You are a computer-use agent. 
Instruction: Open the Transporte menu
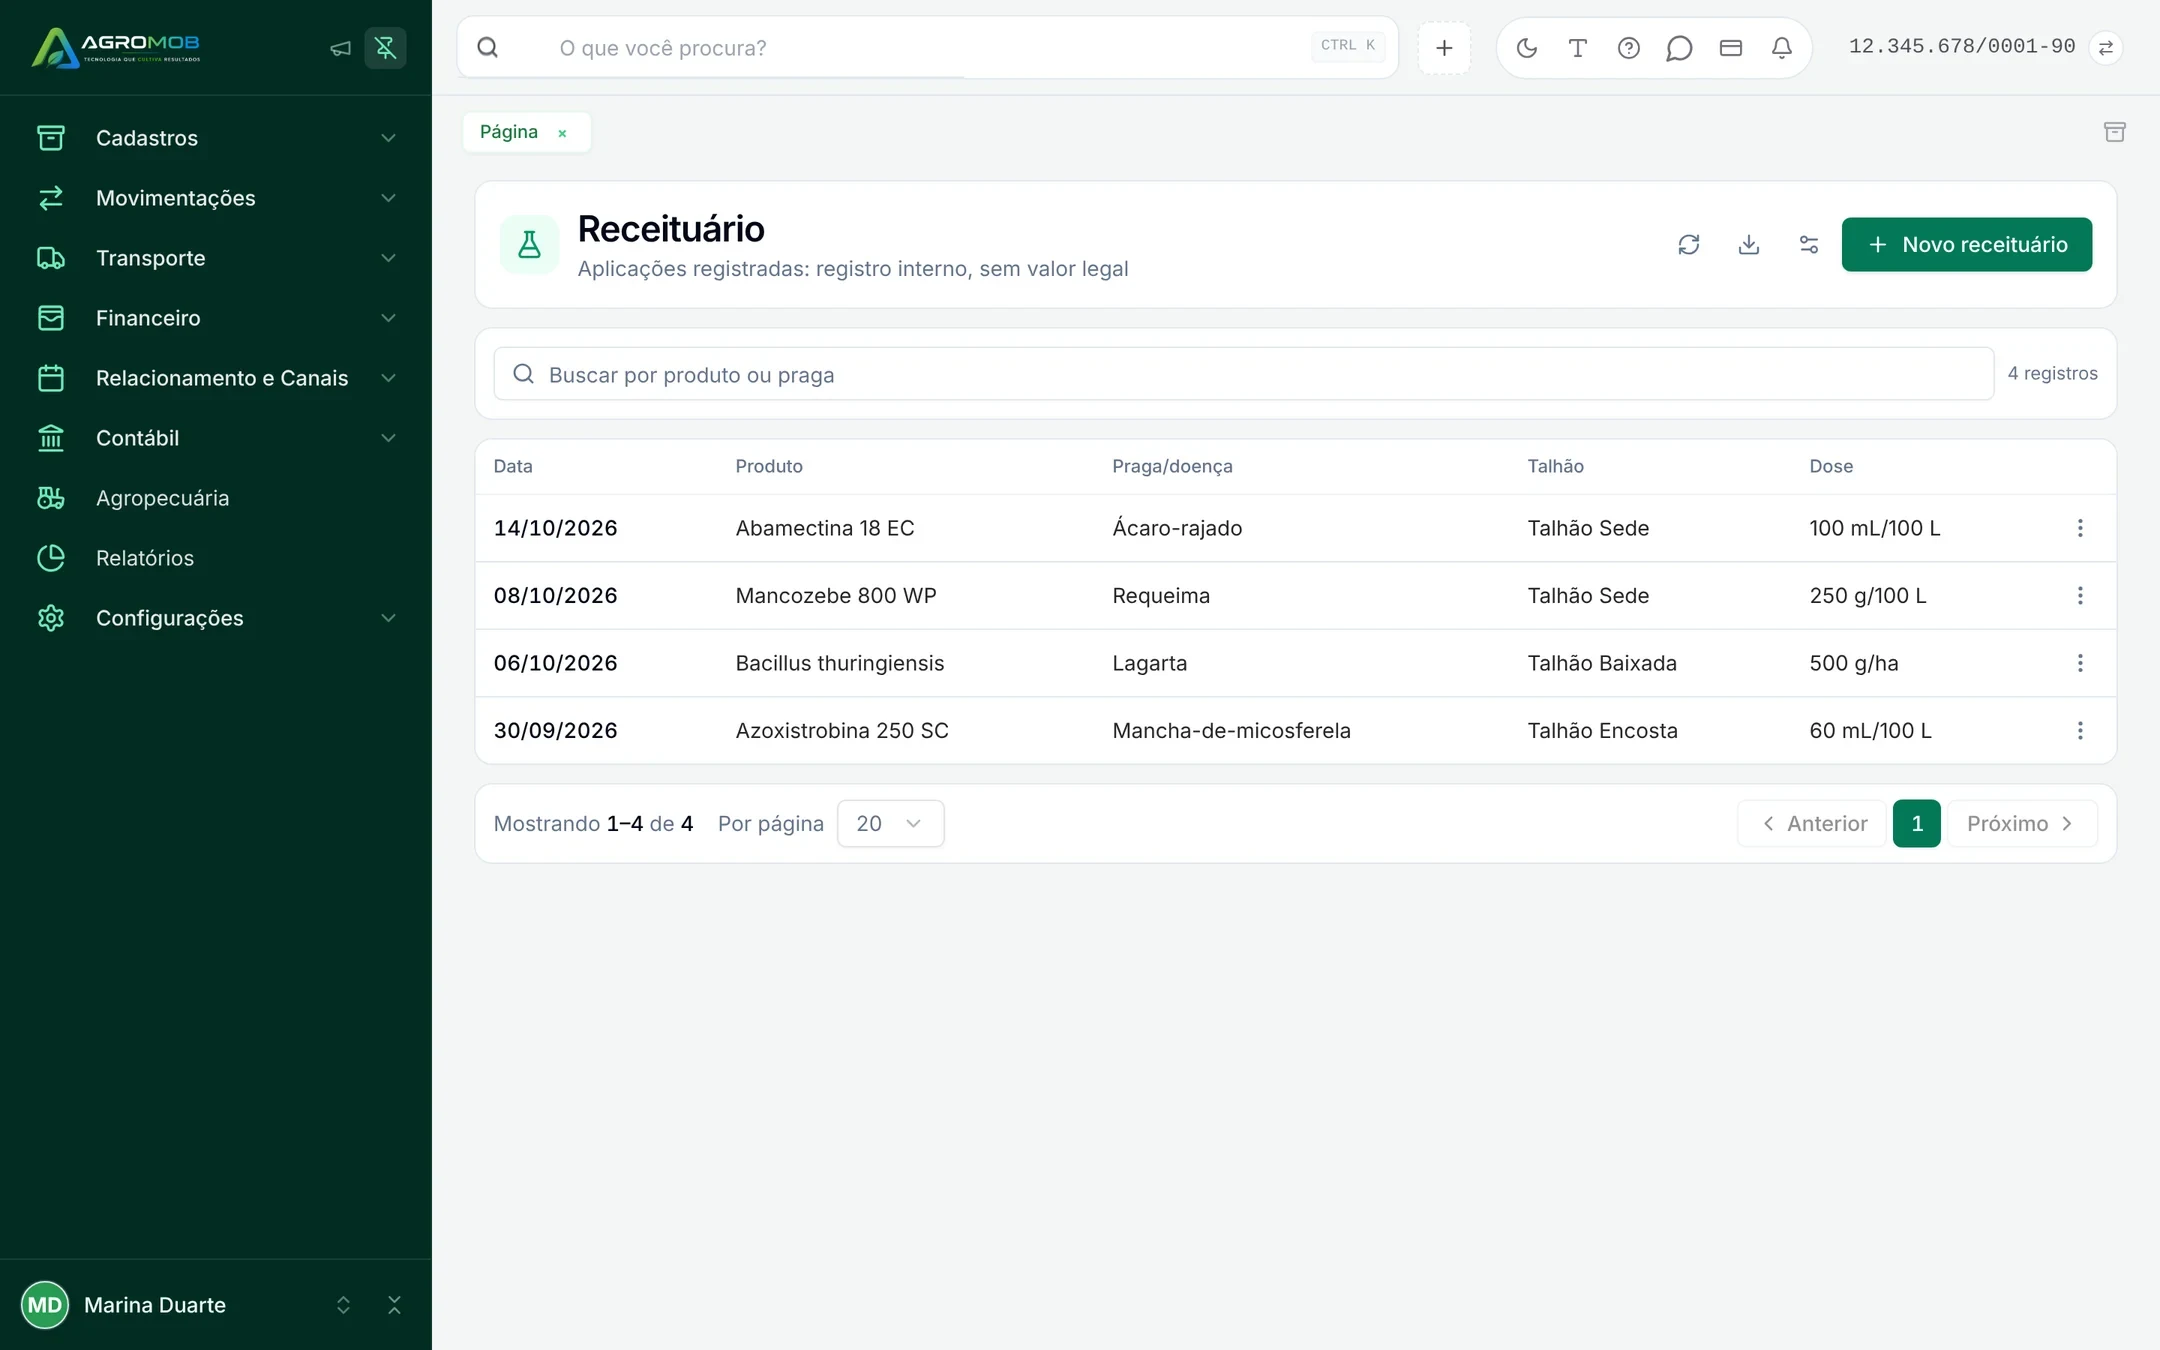[x=216, y=258]
